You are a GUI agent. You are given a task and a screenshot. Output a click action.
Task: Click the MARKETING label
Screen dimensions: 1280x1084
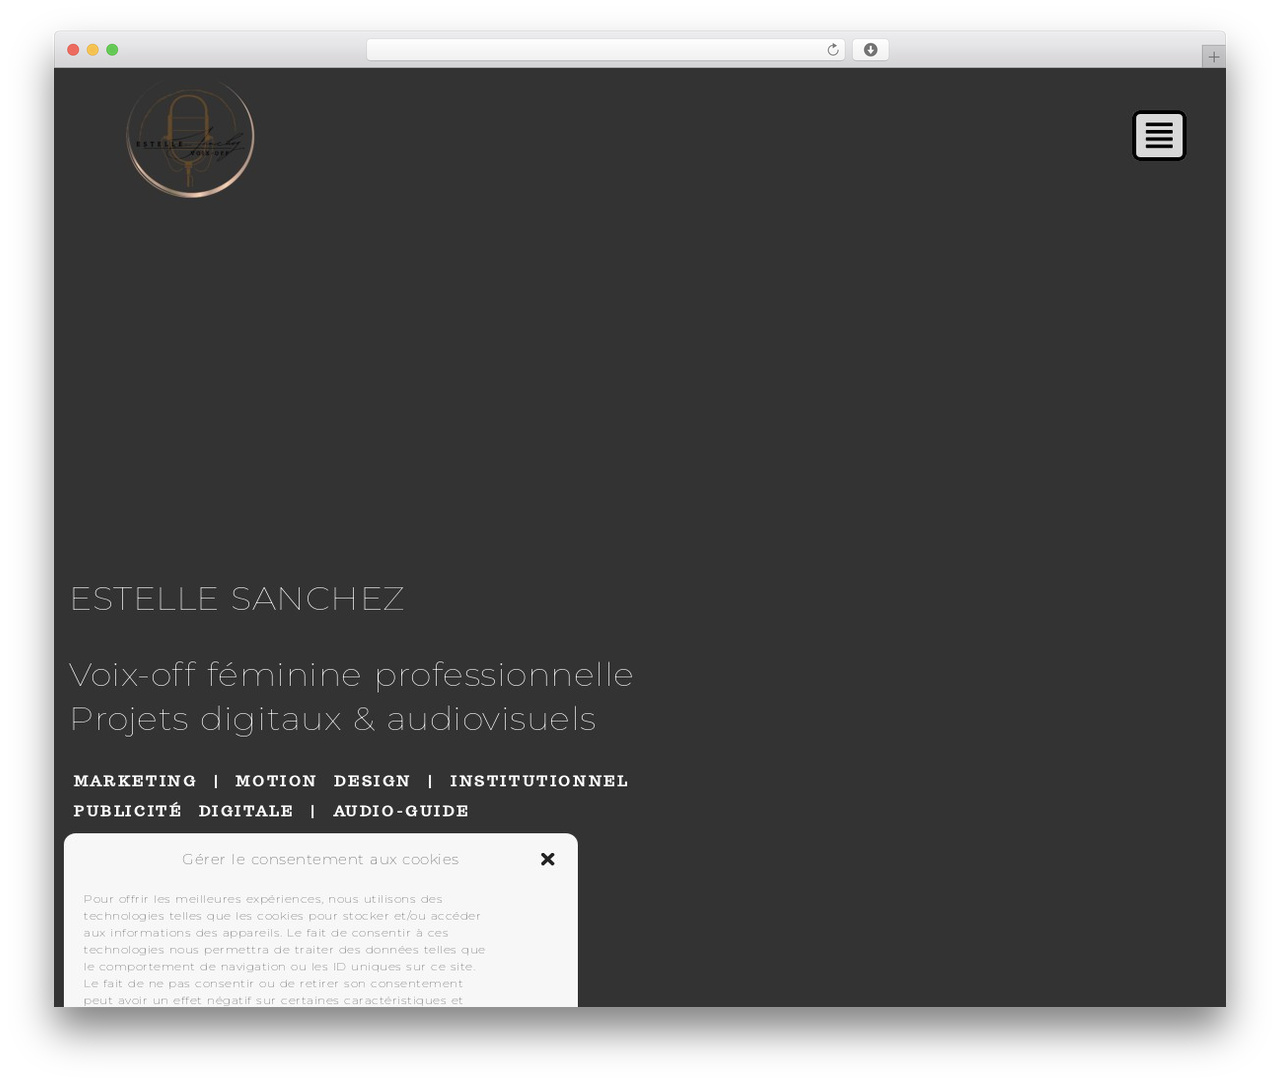pos(135,781)
